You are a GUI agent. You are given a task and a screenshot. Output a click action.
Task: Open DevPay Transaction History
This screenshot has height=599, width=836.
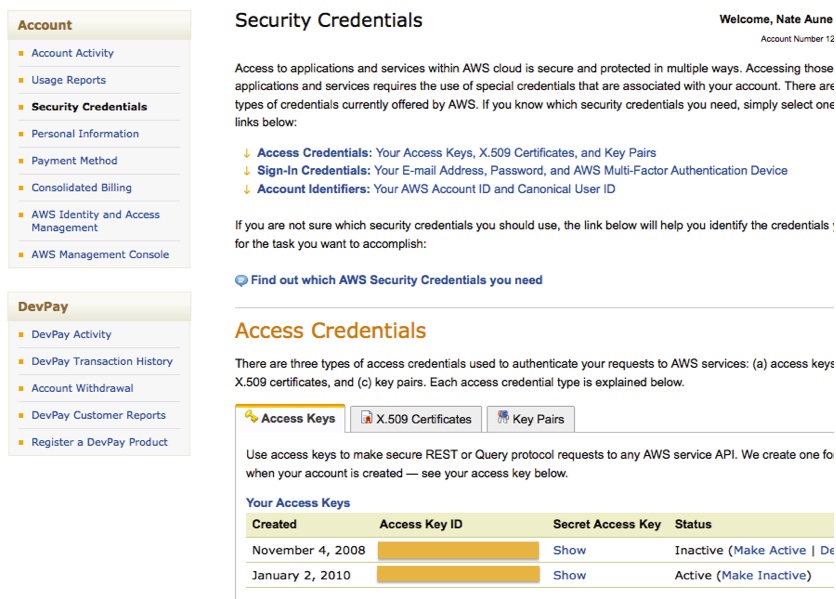coord(101,361)
